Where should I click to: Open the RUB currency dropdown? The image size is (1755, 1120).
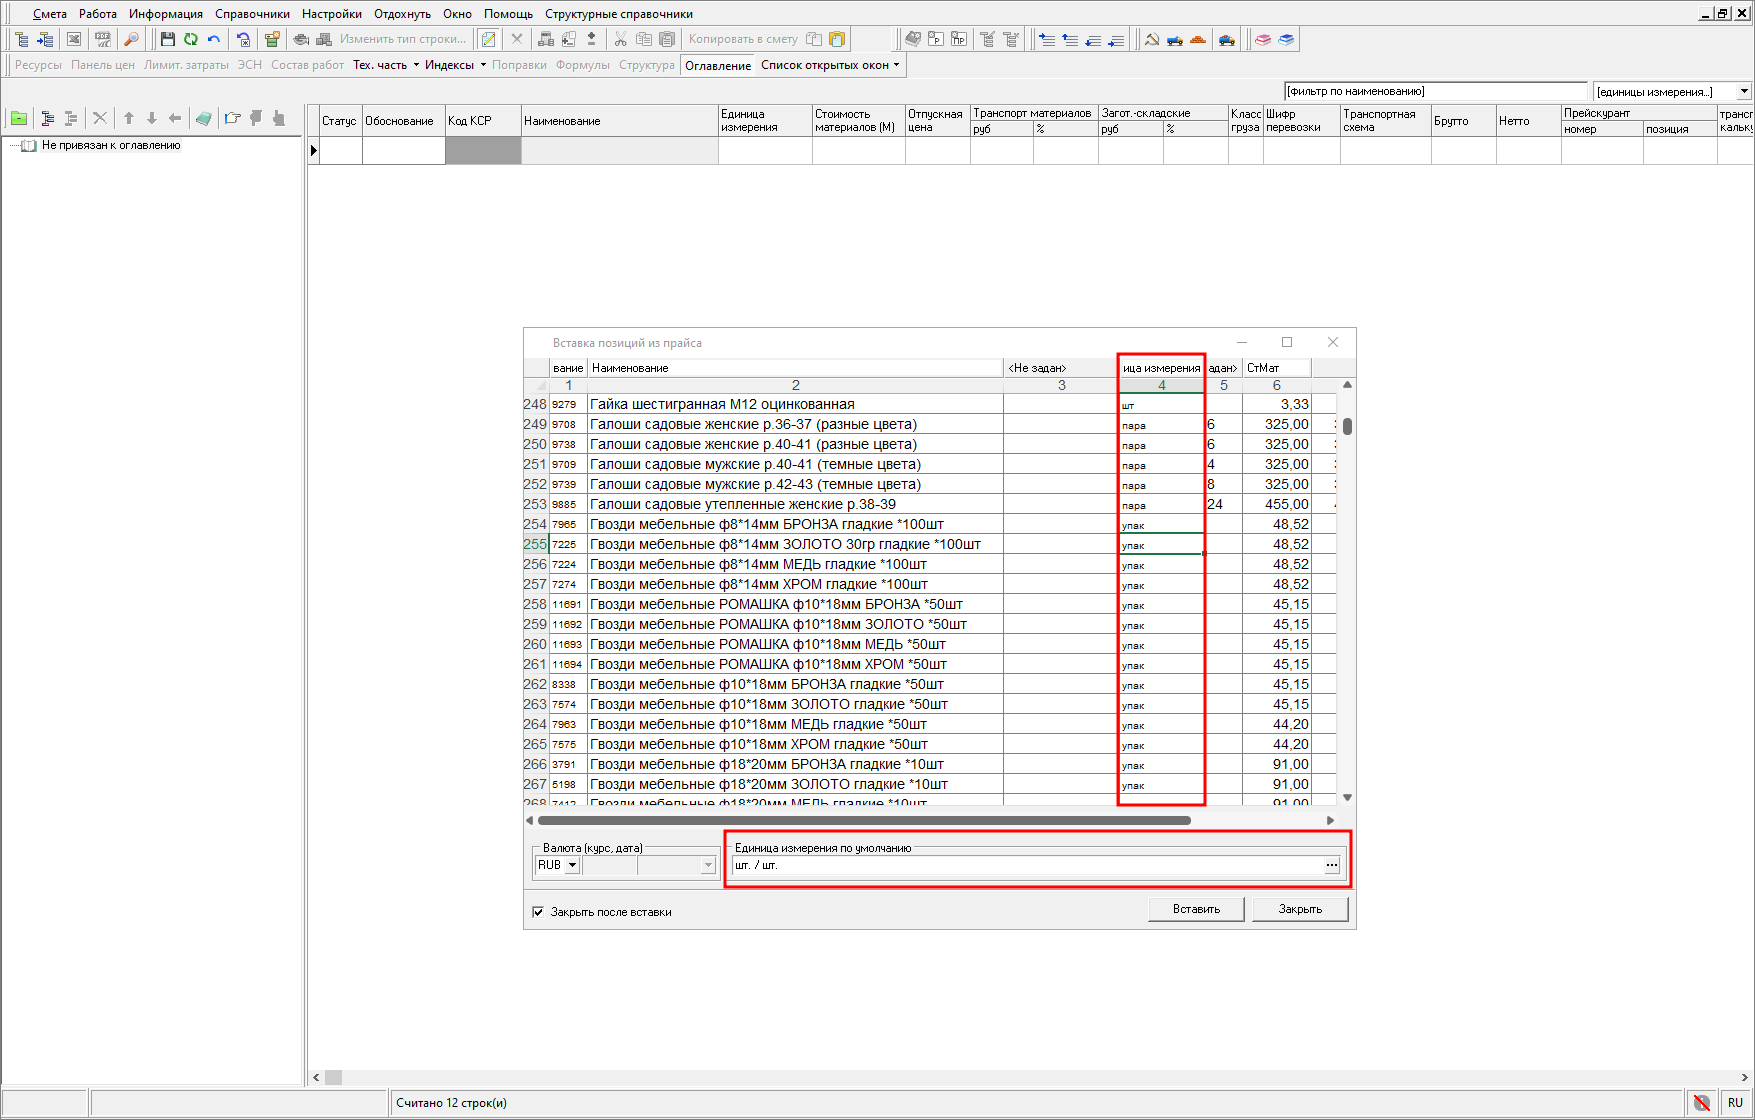tap(572, 866)
